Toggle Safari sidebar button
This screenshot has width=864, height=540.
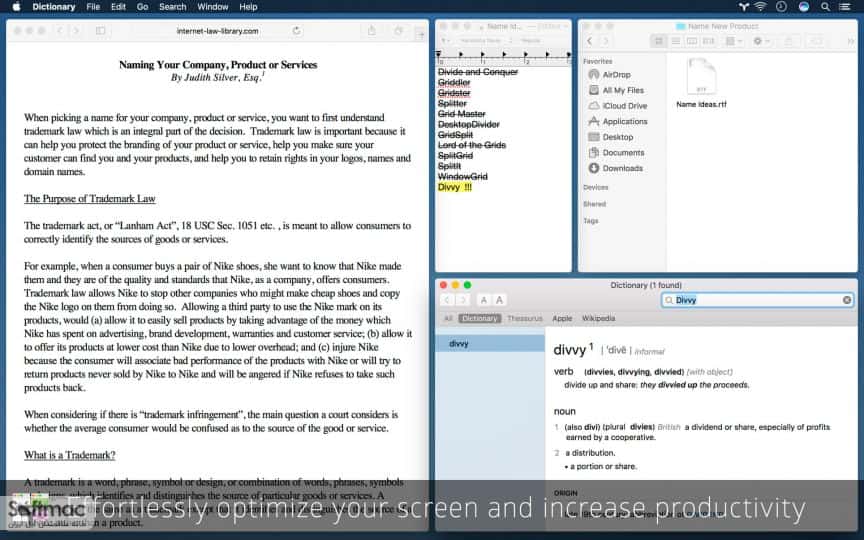pos(100,31)
